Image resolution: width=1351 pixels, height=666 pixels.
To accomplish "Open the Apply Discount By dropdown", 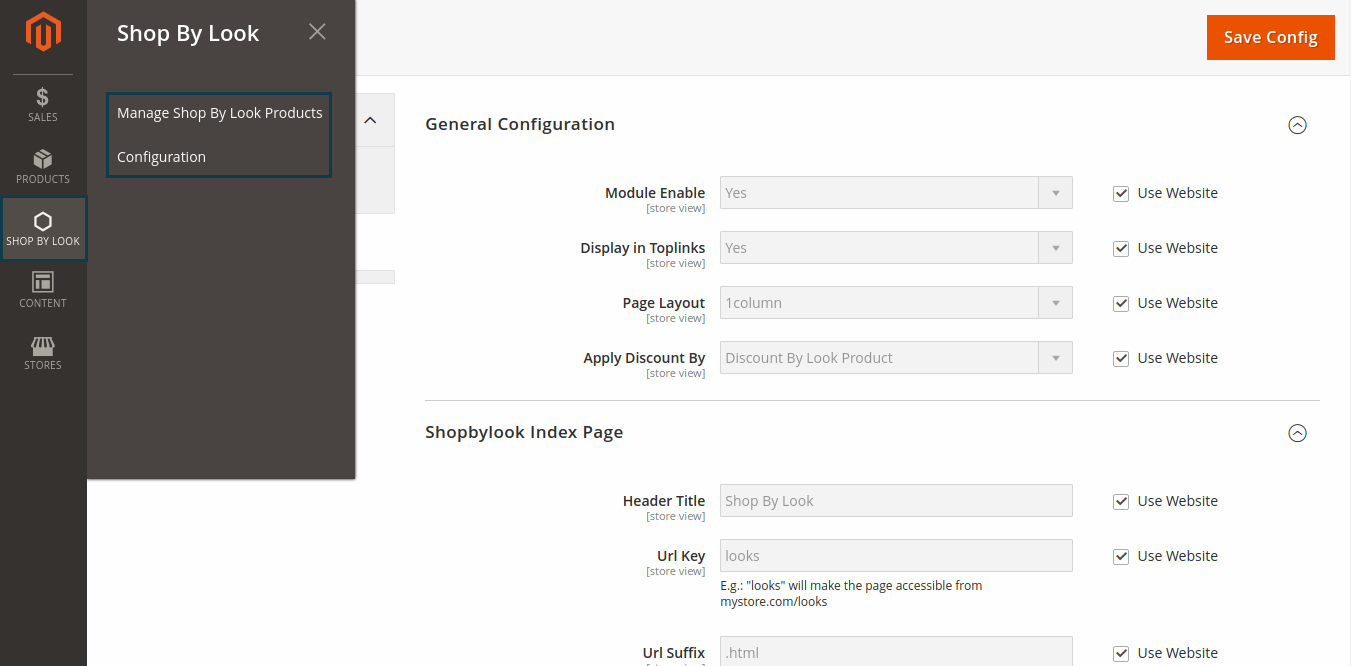I will pyautogui.click(x=896, y=358).
